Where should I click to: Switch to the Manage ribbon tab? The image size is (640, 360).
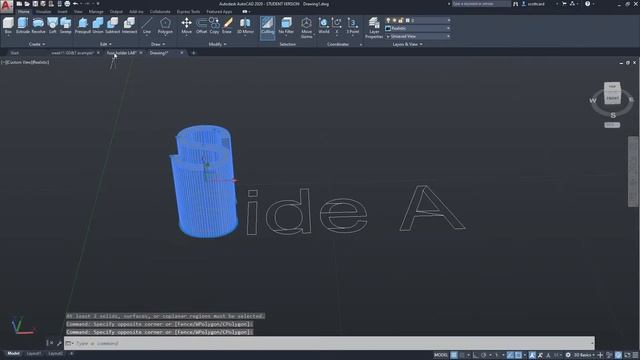96,12
